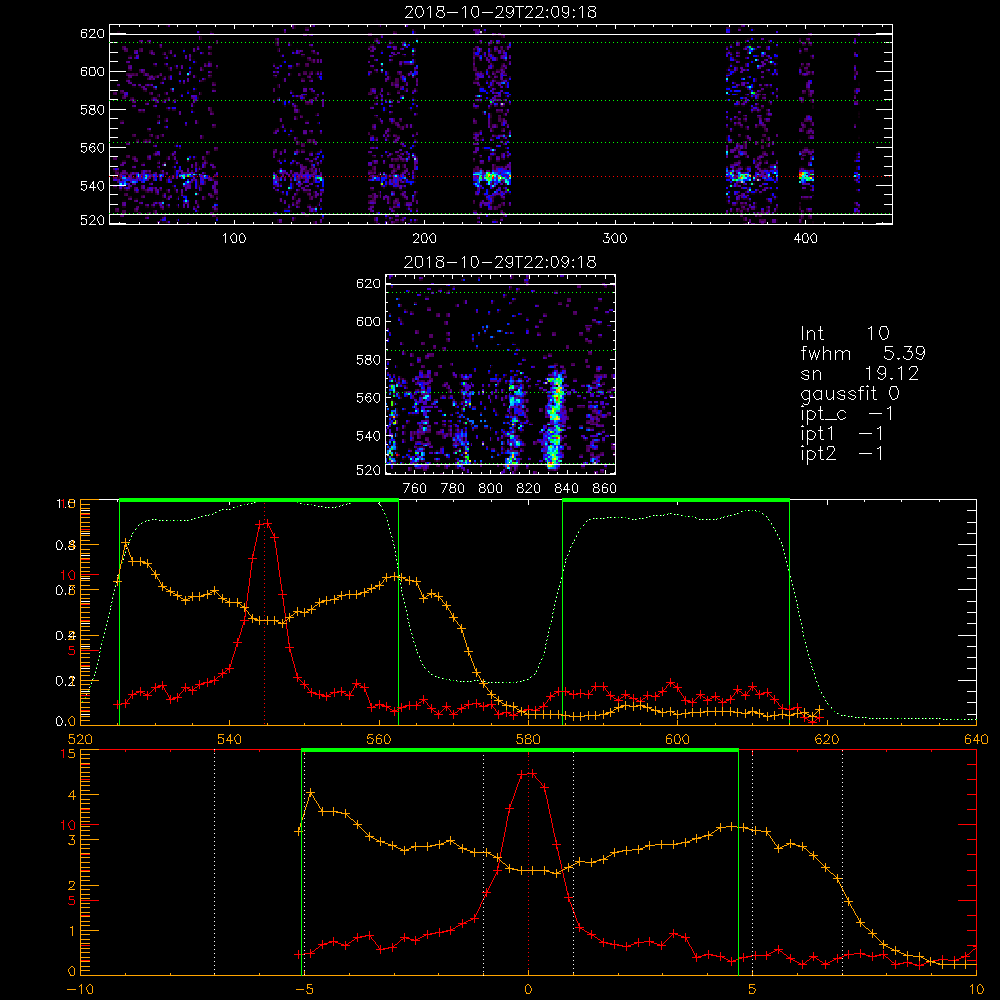
Task: Select the 'sn 19.12' readout
Action: [860, 373]
